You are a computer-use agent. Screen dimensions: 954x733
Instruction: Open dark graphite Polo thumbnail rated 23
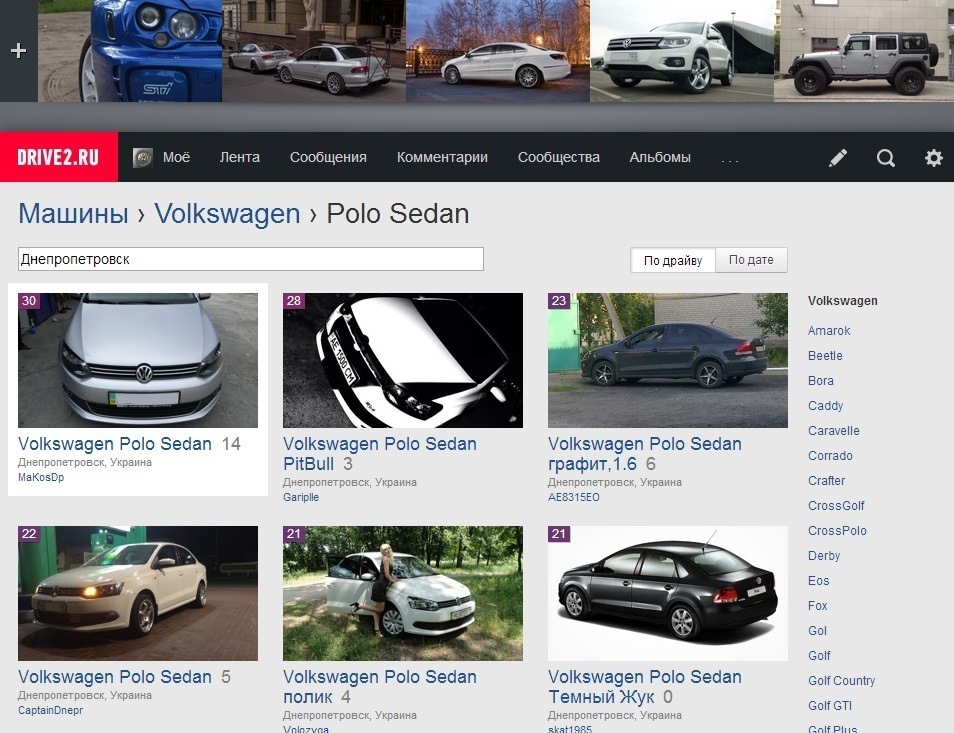(667, 360)
